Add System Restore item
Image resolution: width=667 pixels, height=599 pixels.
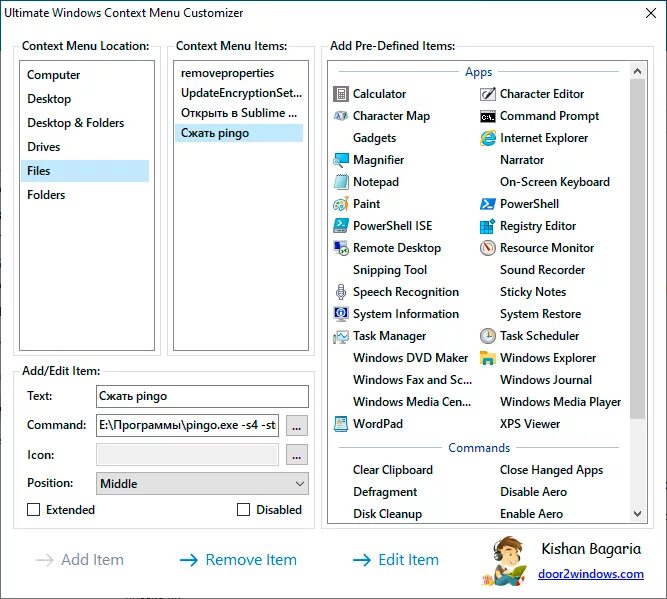540,314
